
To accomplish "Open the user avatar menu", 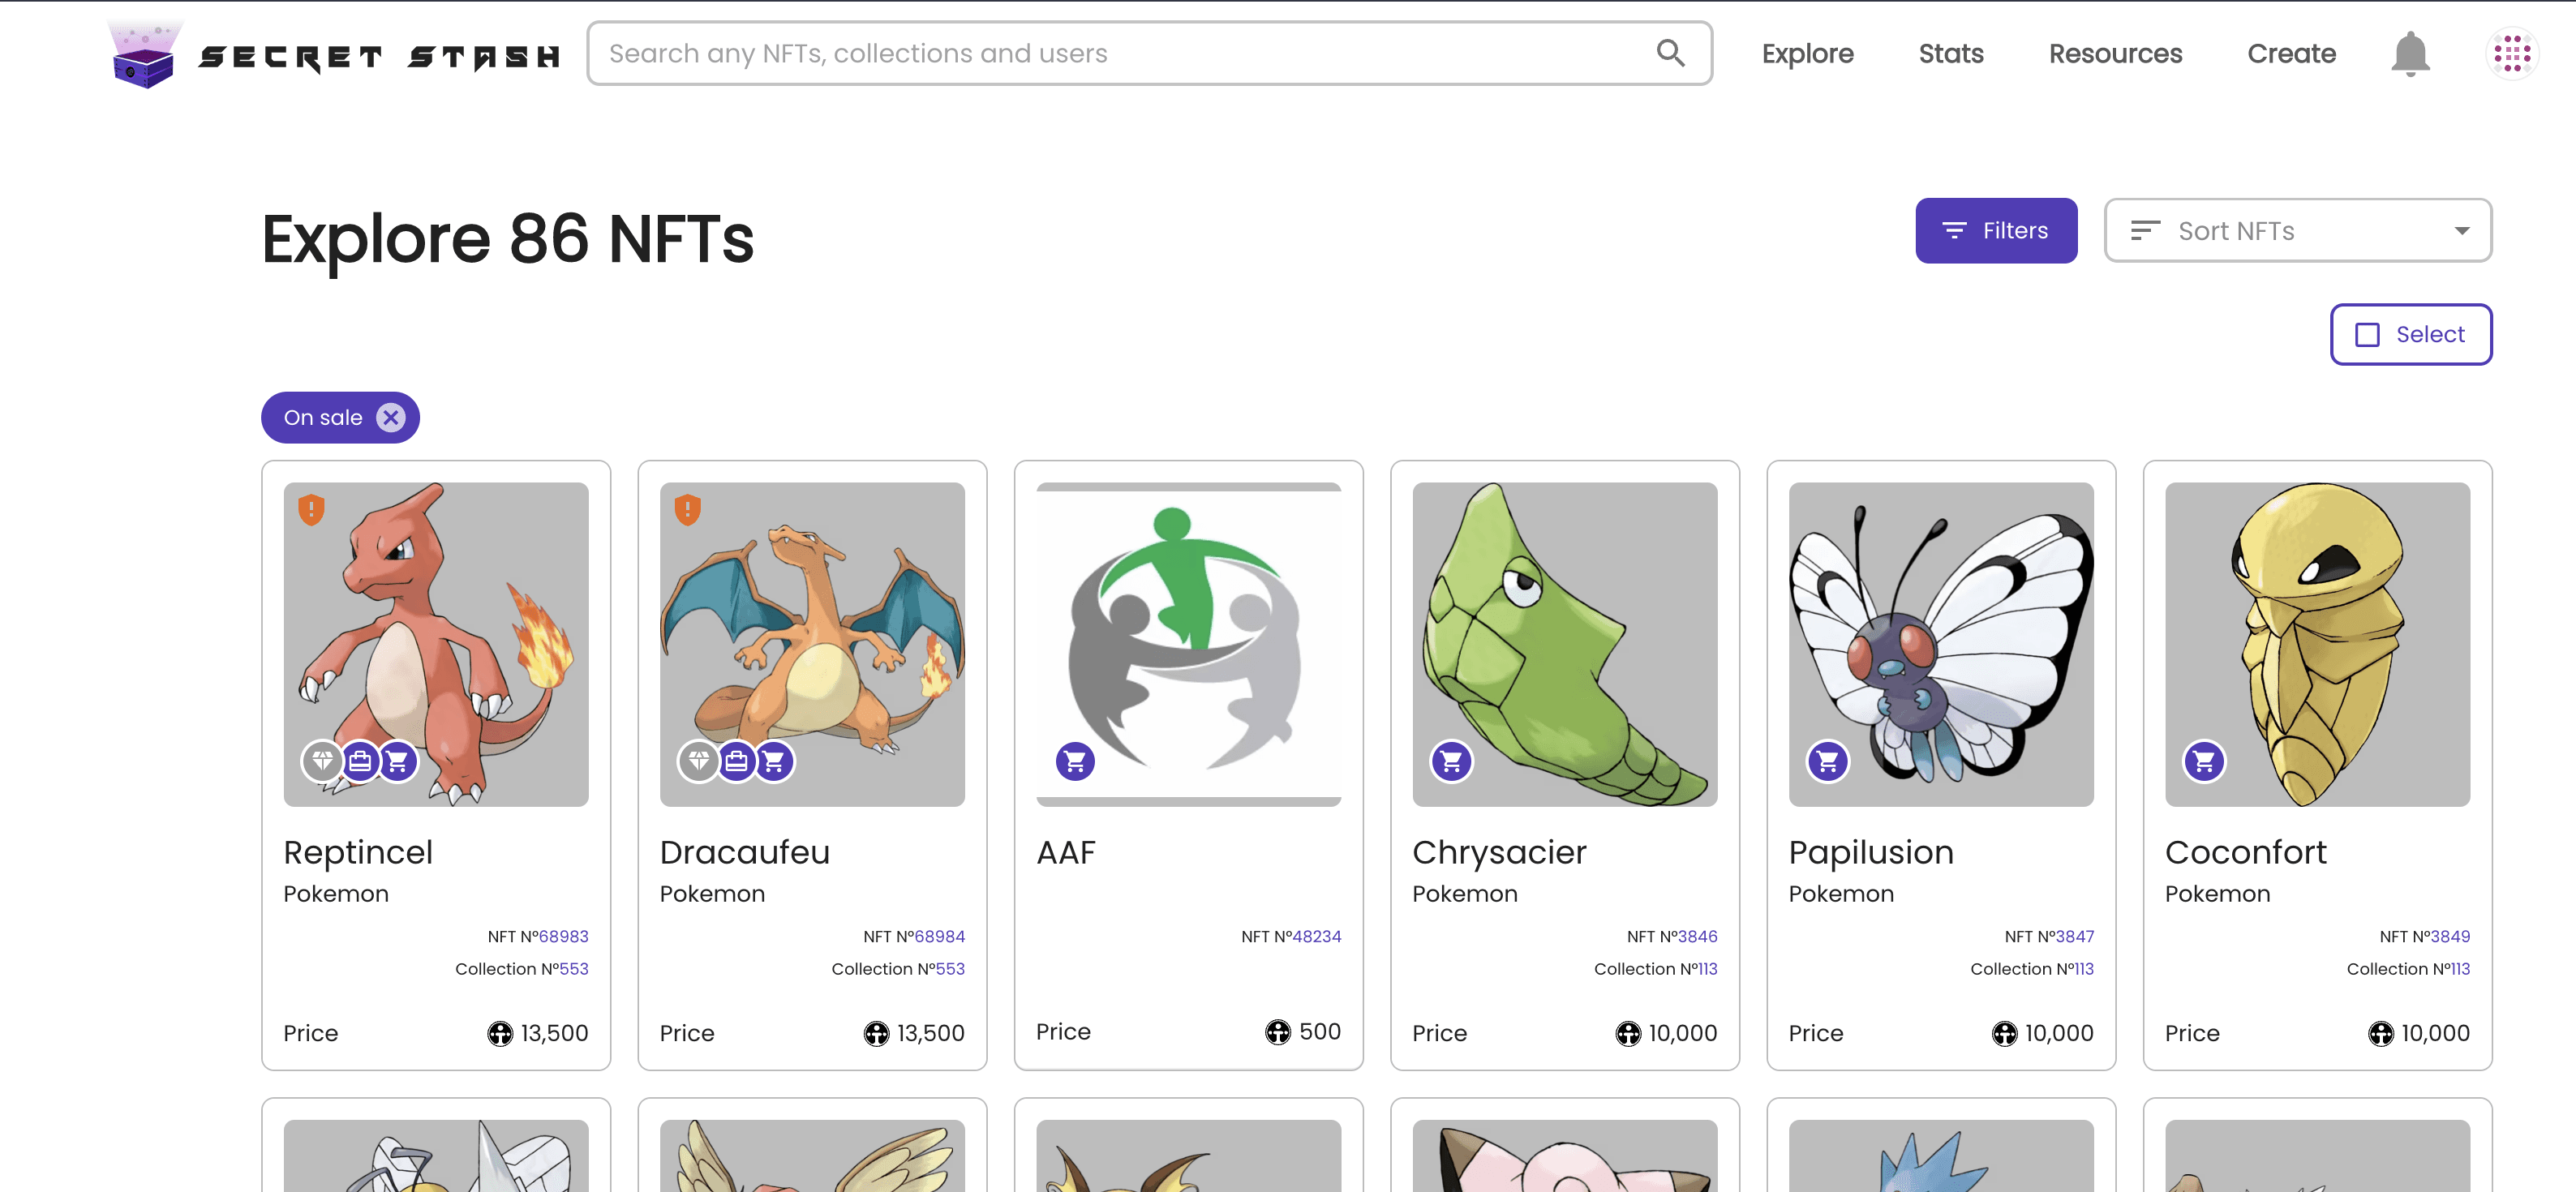I will pyautogui.click(x=2511, y=54).
